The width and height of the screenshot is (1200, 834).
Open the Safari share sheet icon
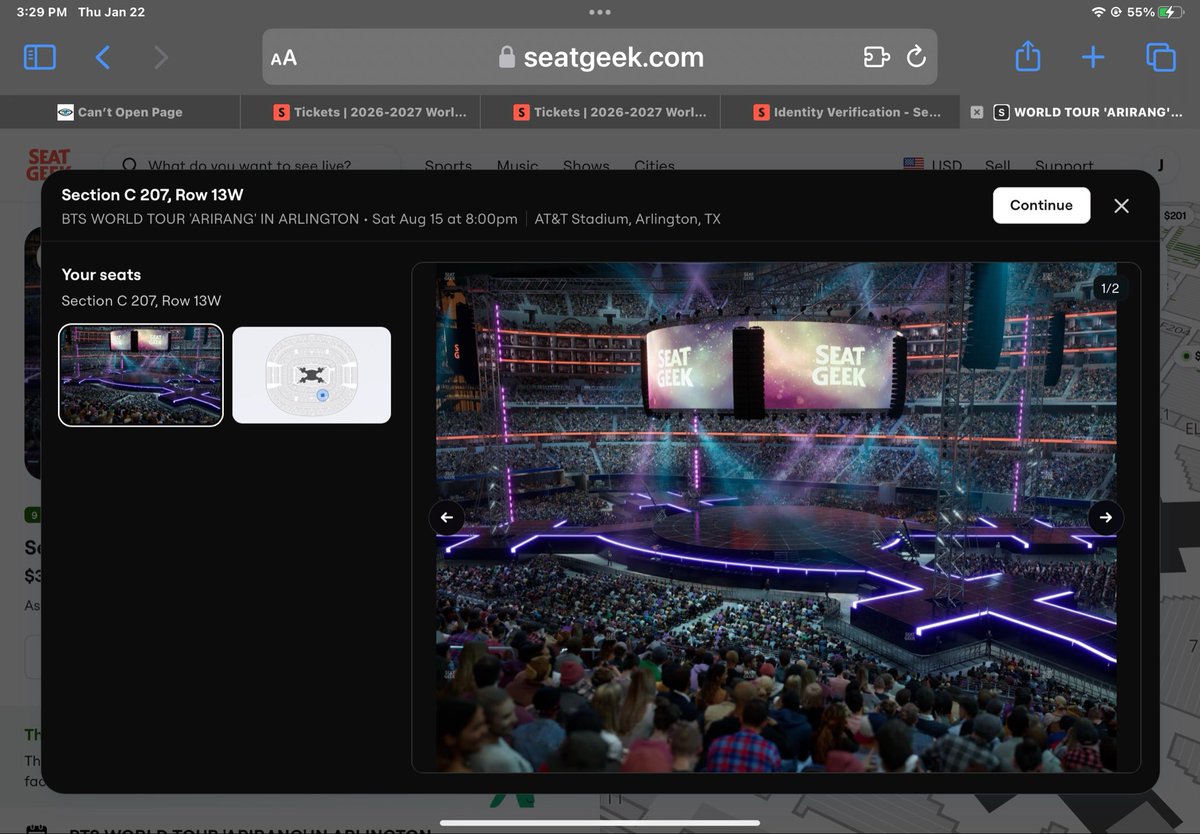(1028, 56)
